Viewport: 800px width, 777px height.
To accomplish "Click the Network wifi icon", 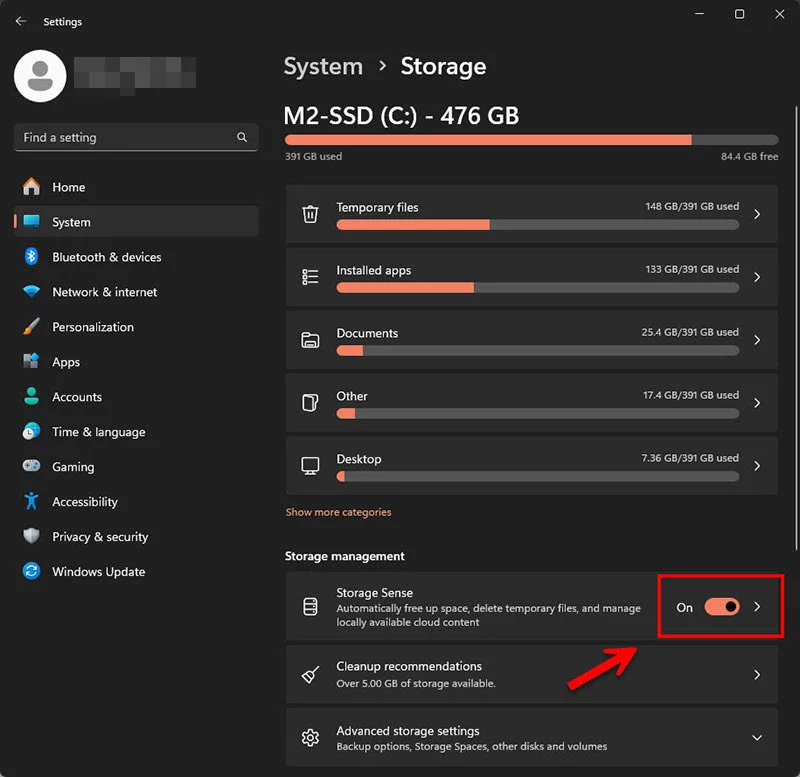I will click(32, 291).
